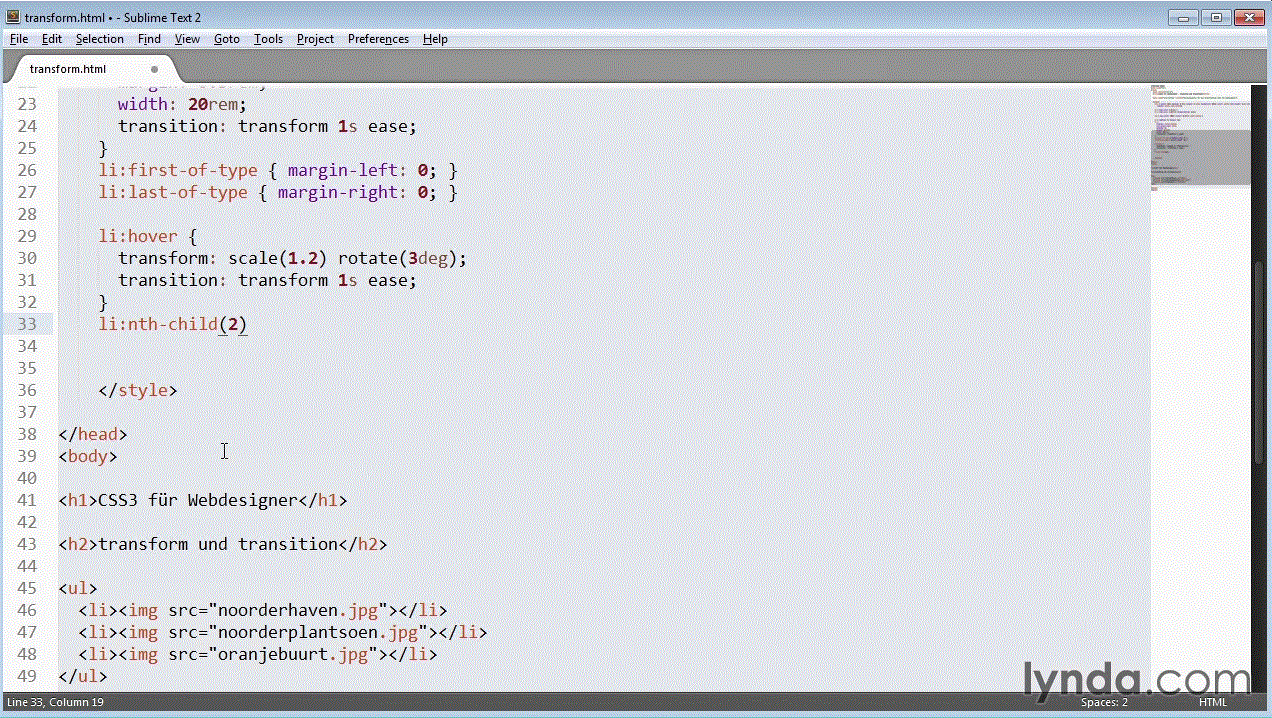Click line number 45 in gutter
Screen dimensions: 1272x718
click(x=27, y=588)
